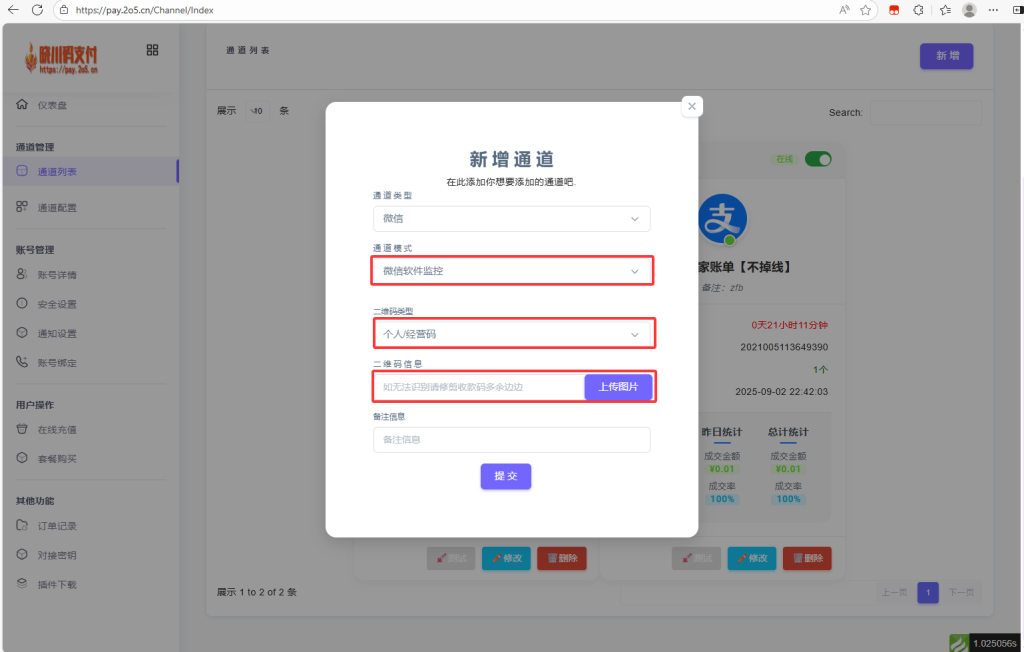Open 订单记录 in the sidebar
1024x652 pixels.
coord(57,526)
